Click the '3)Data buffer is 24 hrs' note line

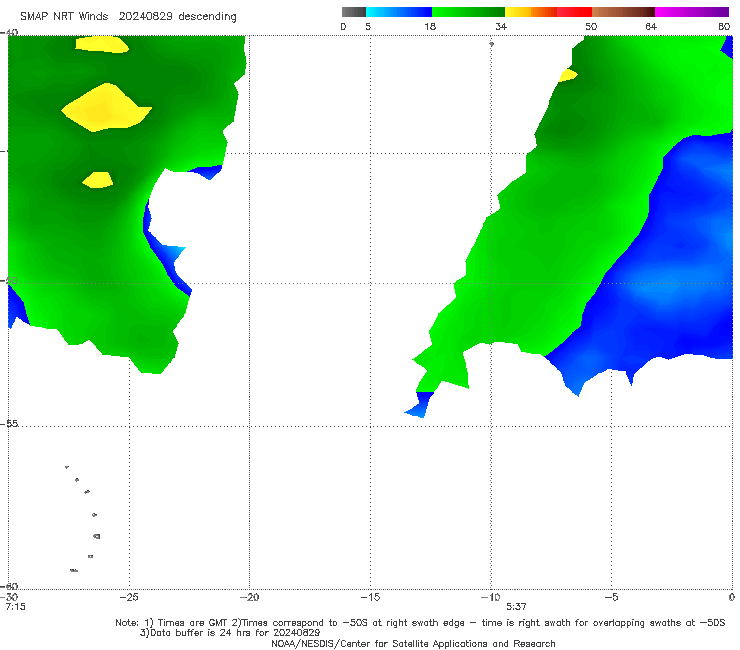(x=230, y=633)
